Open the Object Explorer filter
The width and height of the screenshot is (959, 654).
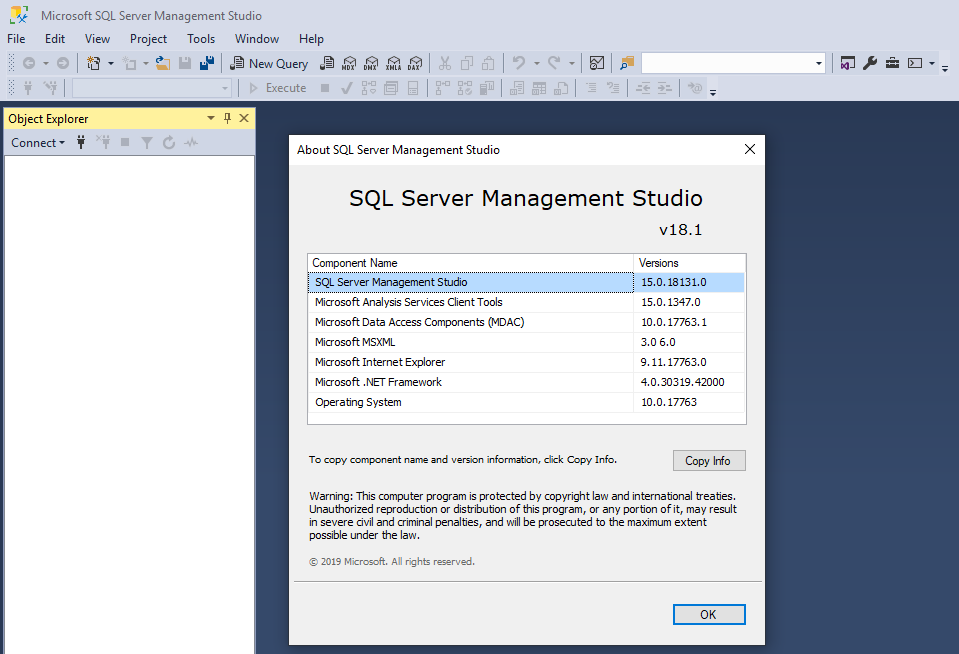147,142
